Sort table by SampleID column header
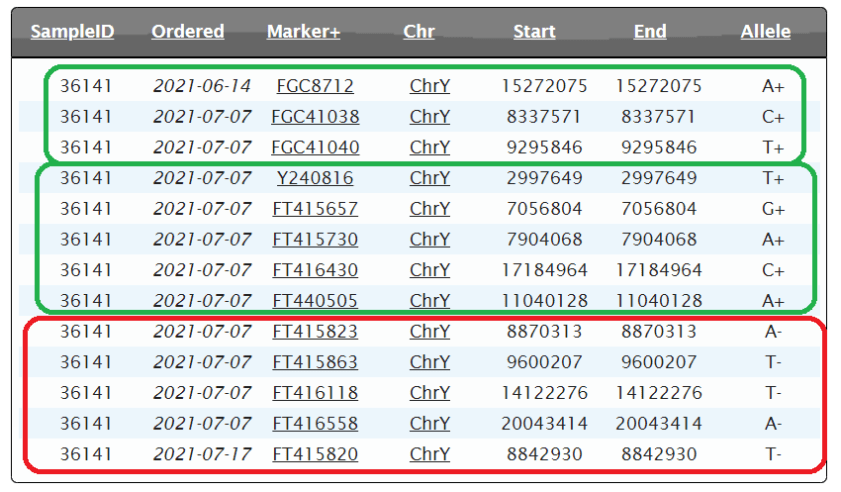This screenshot has width=841, height=492. (x=72, y=32)
